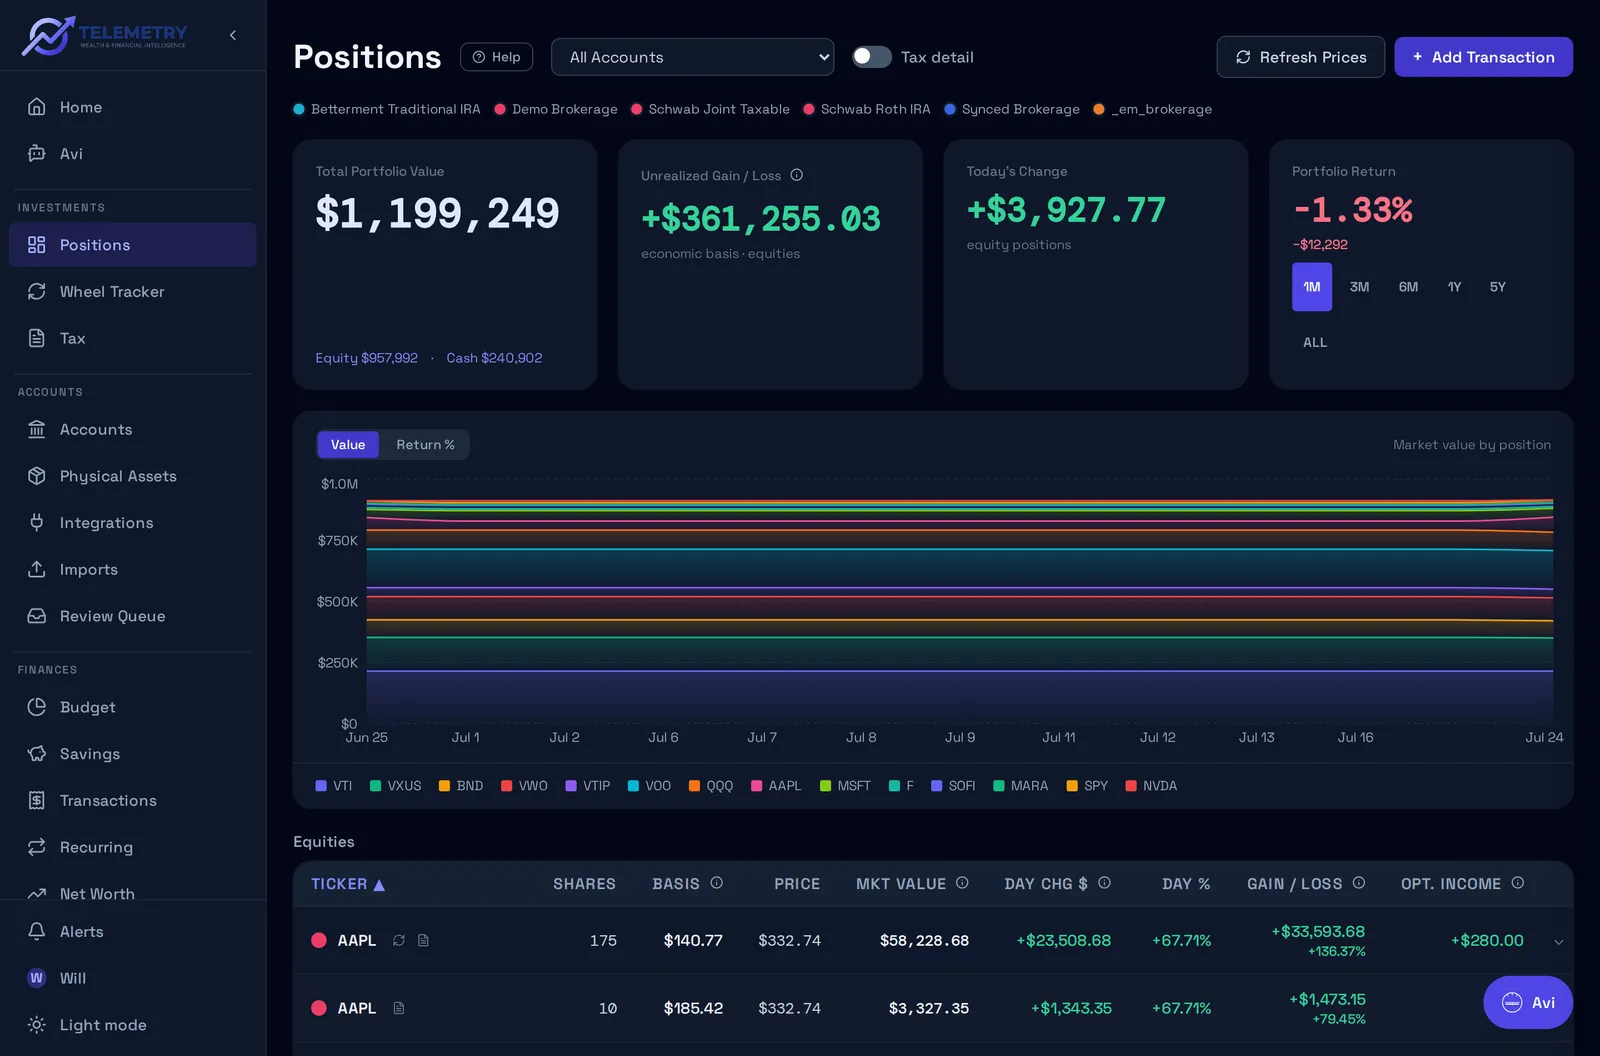Open the All Accounts dropdown

click(x=692, y=57)
